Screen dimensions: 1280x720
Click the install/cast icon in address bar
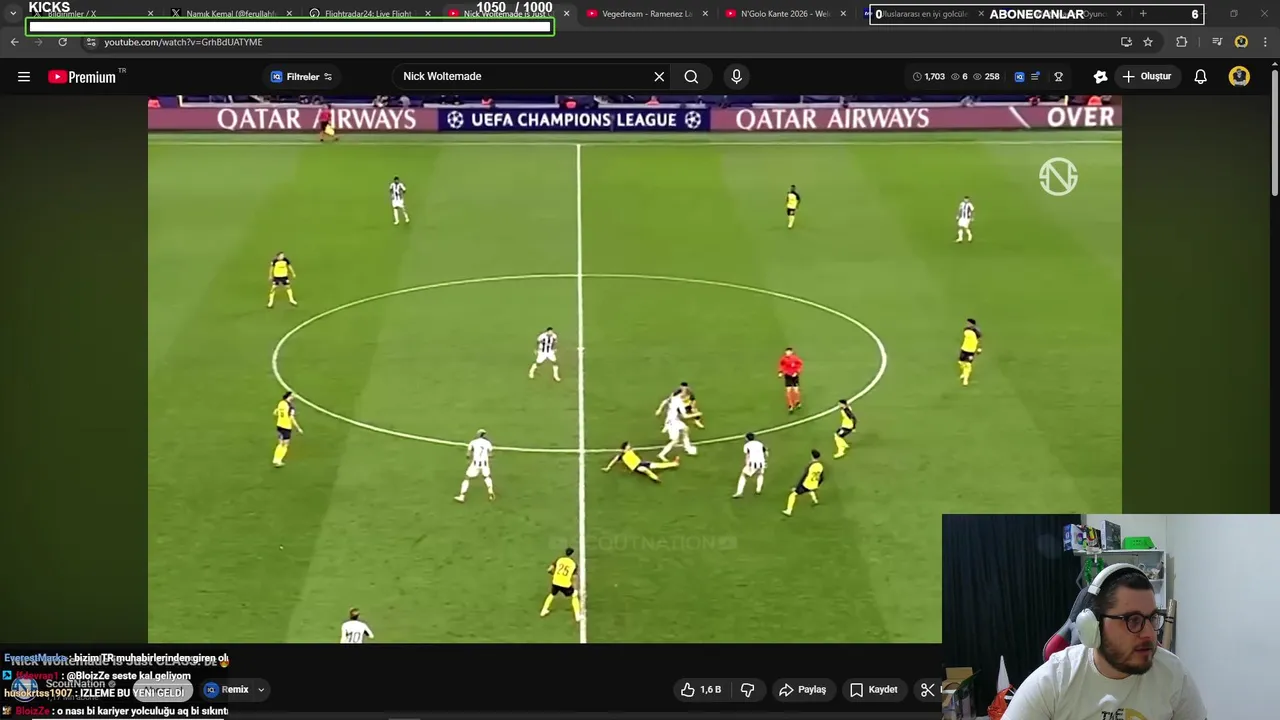1126,42
